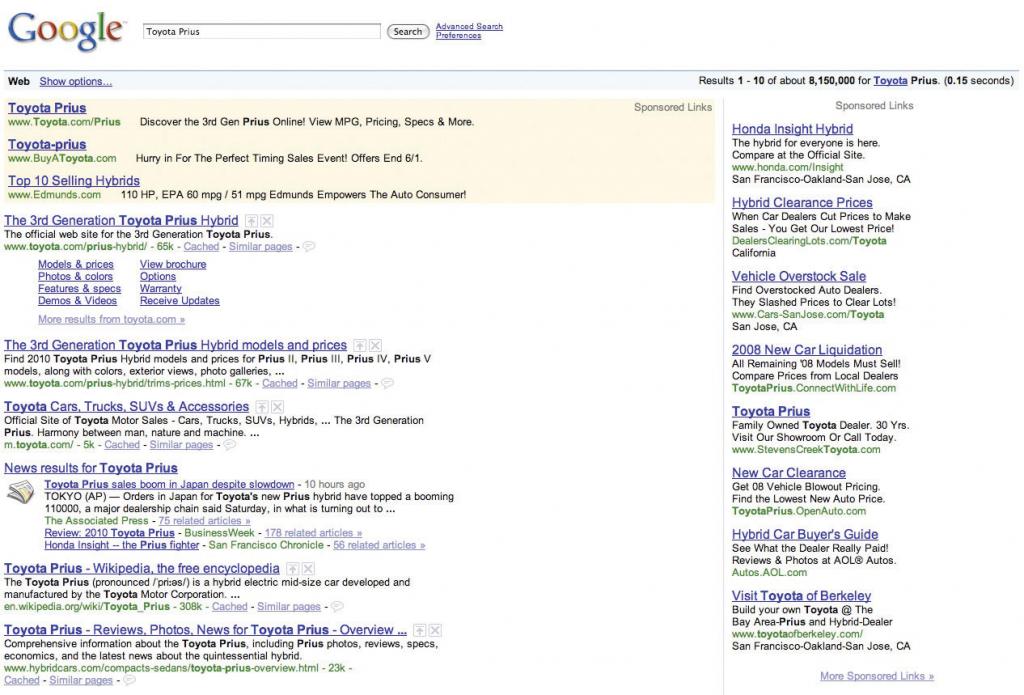Expand Show options panel
1024x695 pixels.
(x=75, y=81)
